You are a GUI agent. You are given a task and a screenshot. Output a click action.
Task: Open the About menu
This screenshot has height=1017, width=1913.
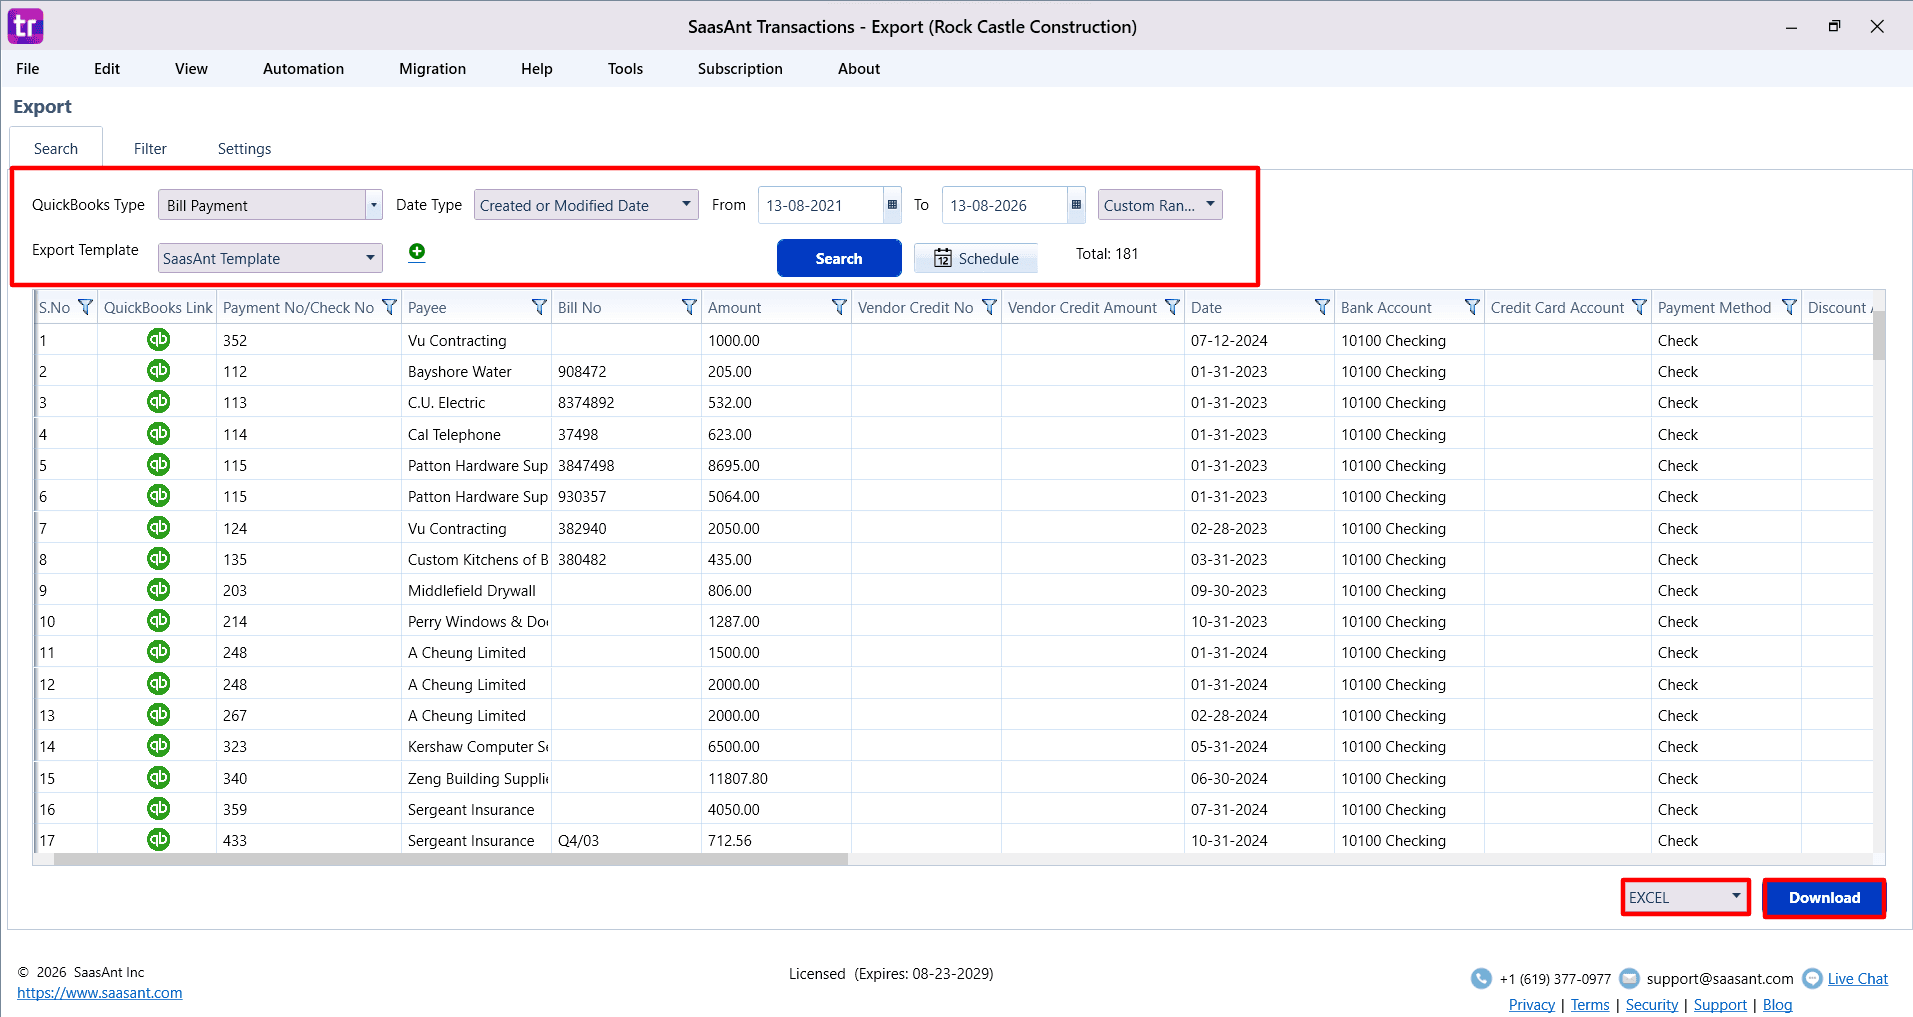pos(859,69)
